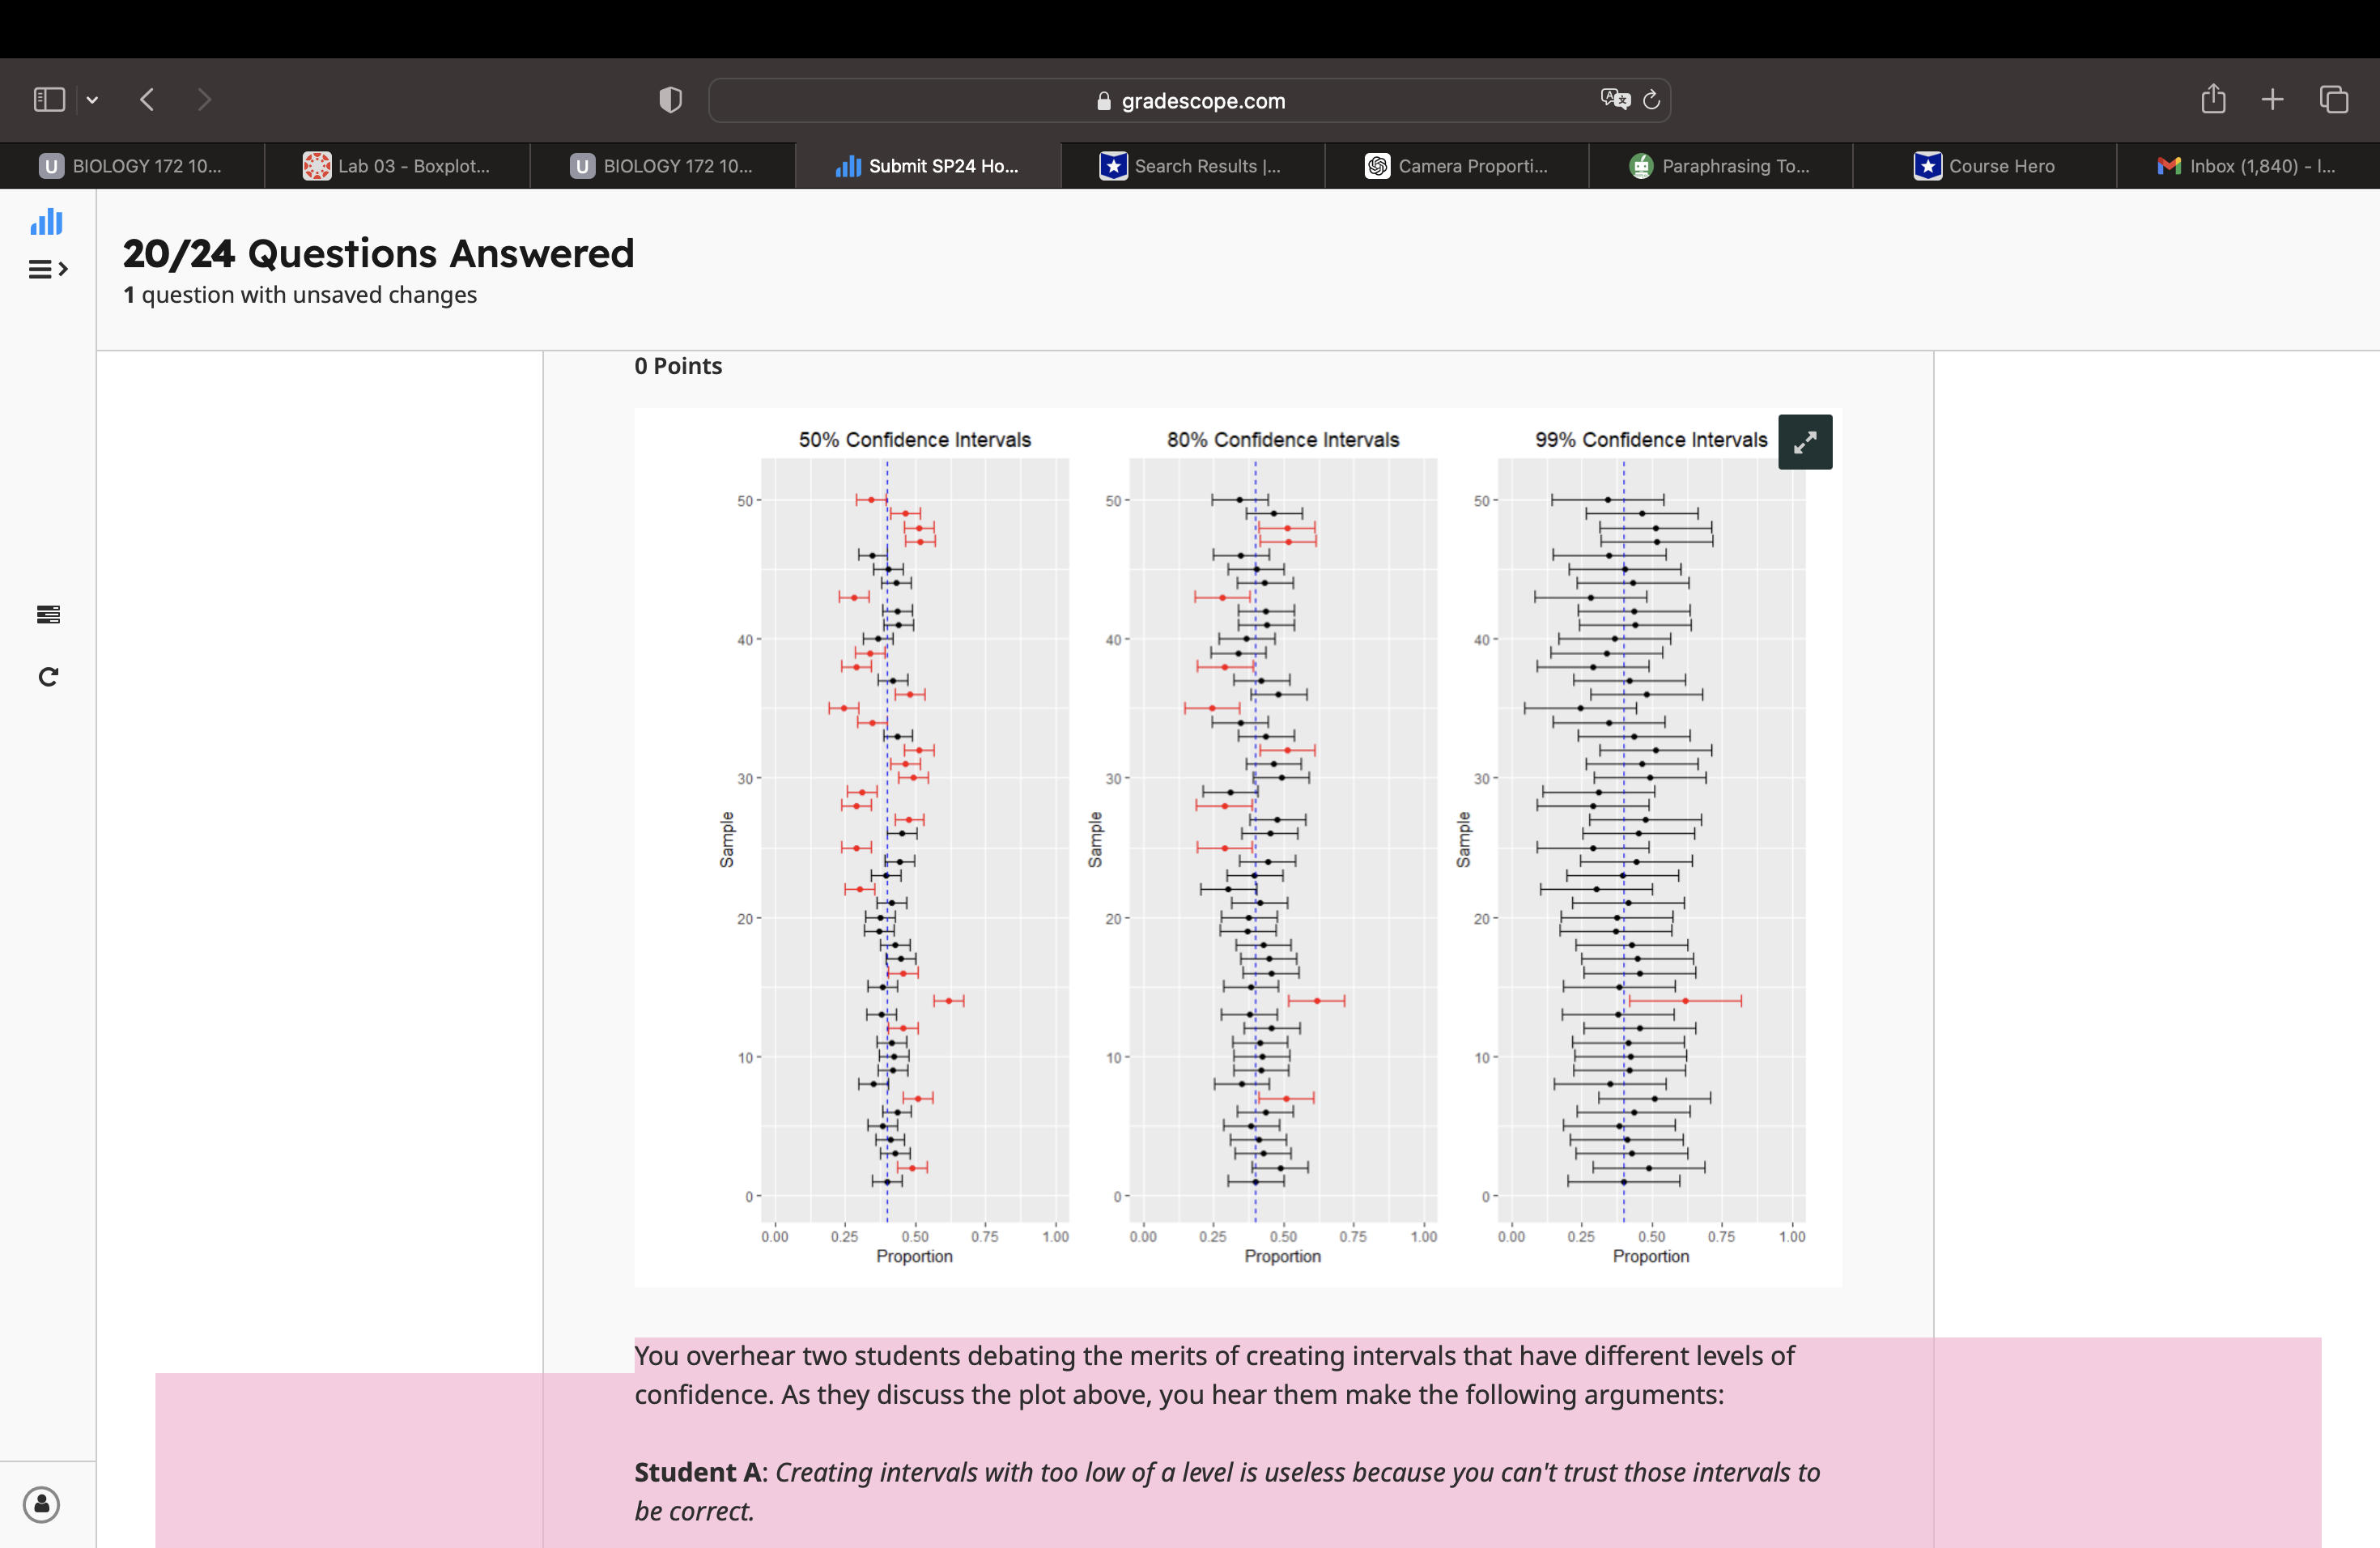This screenshot has height=1548, width=2380.
Task: Expand the Gradescope sidebar menu
Action: (47, 269)
